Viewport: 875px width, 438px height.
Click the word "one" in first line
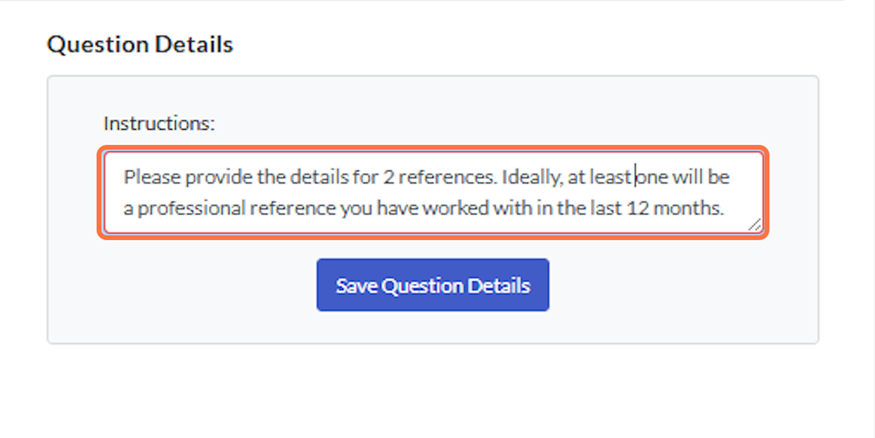click(x=652, y=178)
